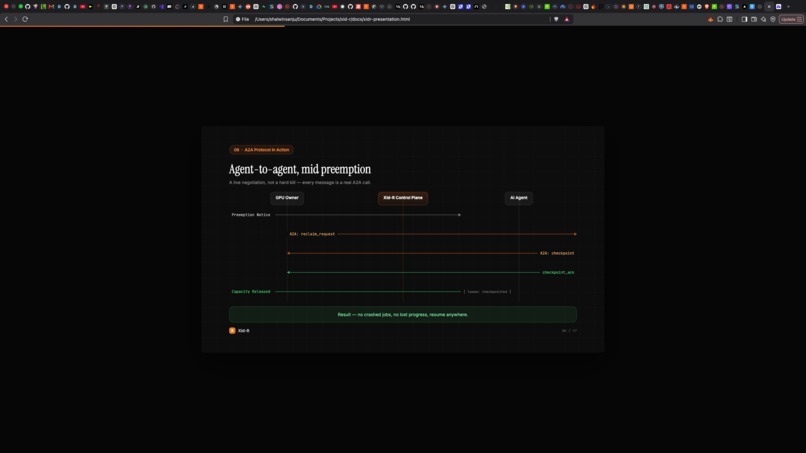Click the 'Agent-to-agent, mid preemption' heading
This screenshot has width=806, height=453.
coord(300,169)
